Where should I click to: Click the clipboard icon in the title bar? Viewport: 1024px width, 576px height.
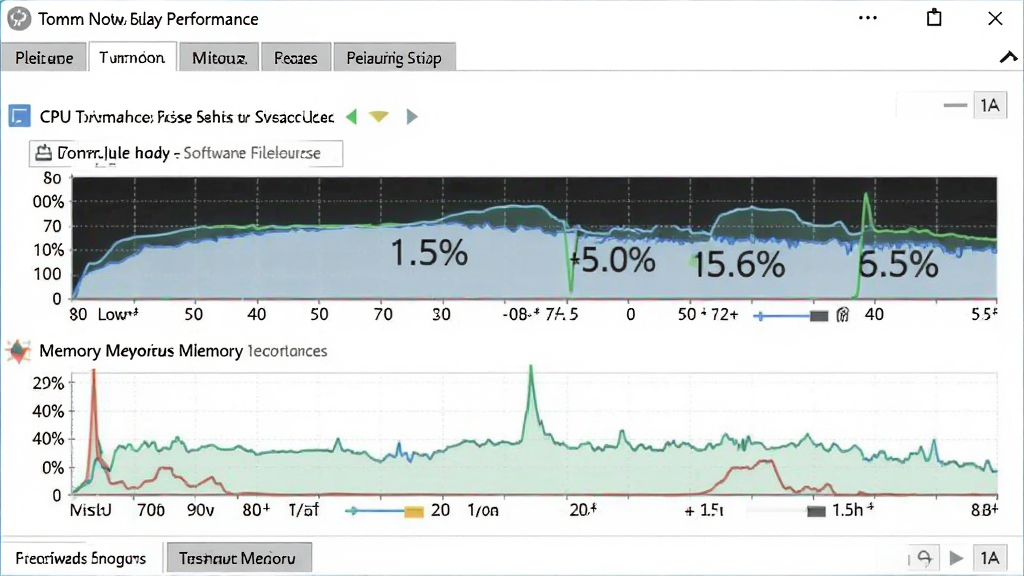(935, 18)
